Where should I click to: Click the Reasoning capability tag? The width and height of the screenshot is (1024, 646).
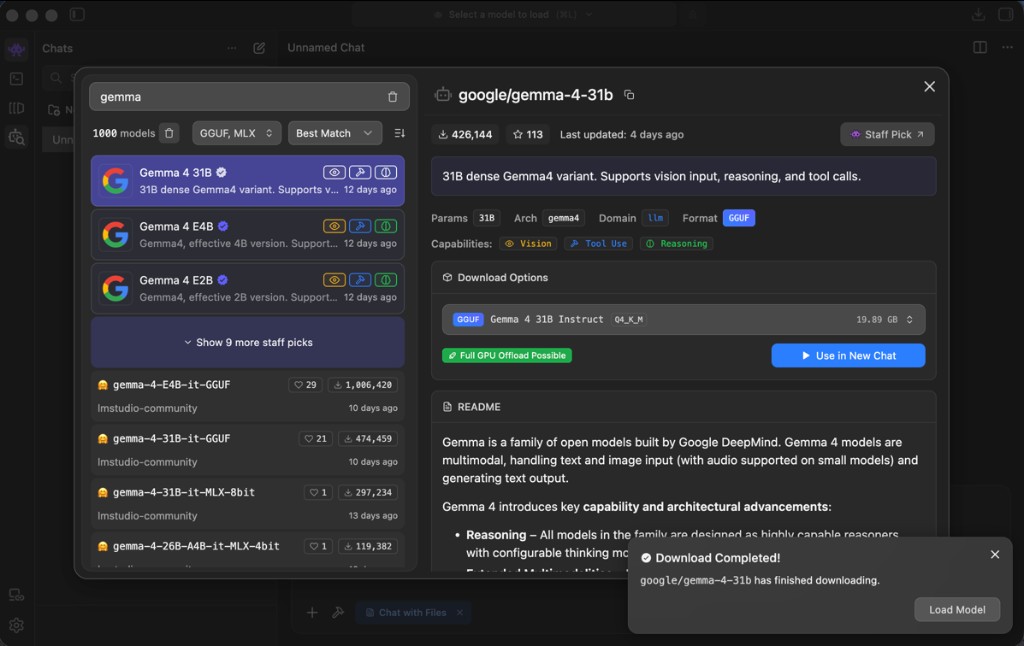pos(677,244)
